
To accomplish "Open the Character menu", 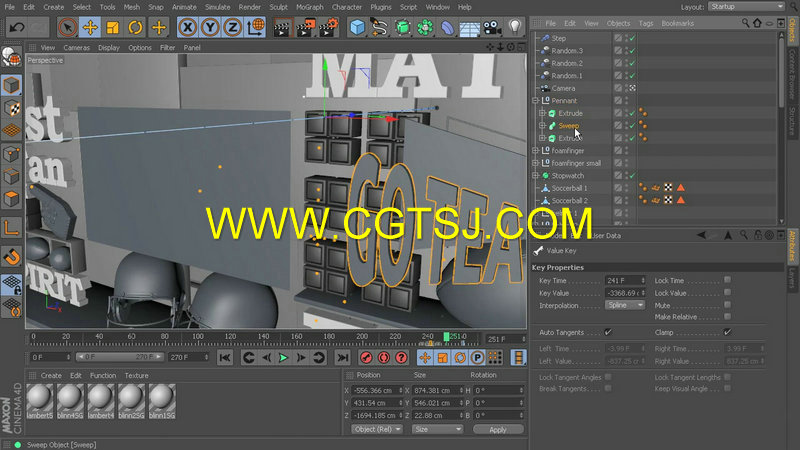I will pos(346,7).
